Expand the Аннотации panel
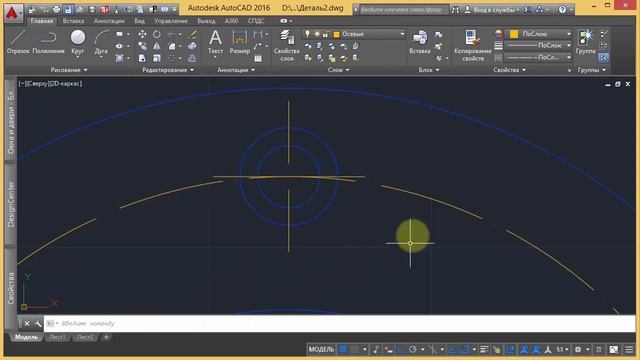Viewport: 640px width, 360px height. pos(236,70)
